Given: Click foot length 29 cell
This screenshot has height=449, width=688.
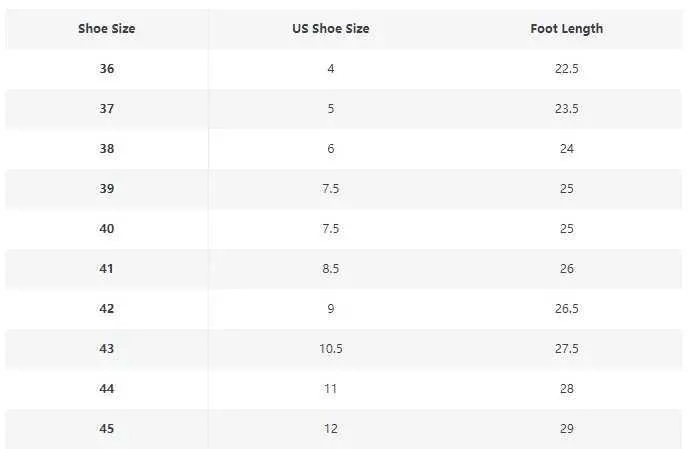Looking at the screenshot, I should [x=566, y=428].
